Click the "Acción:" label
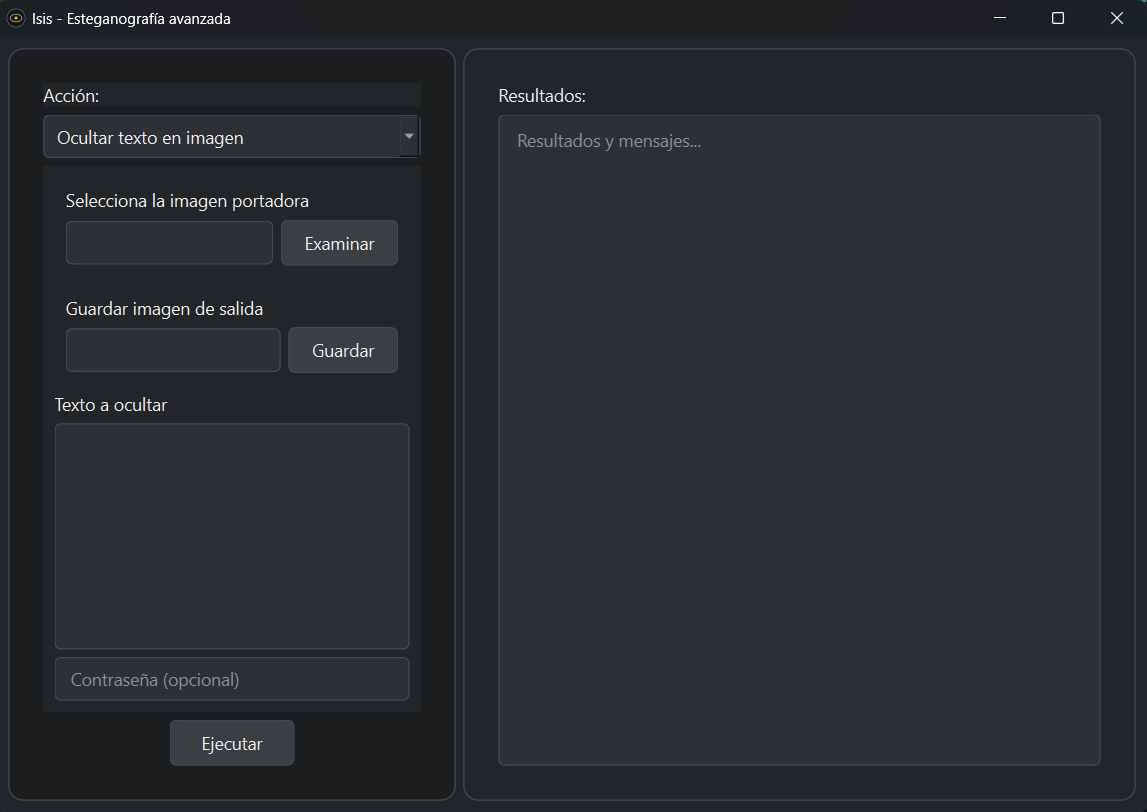The height and width of the screenshot is (812, 1147). tap(71, 96)
